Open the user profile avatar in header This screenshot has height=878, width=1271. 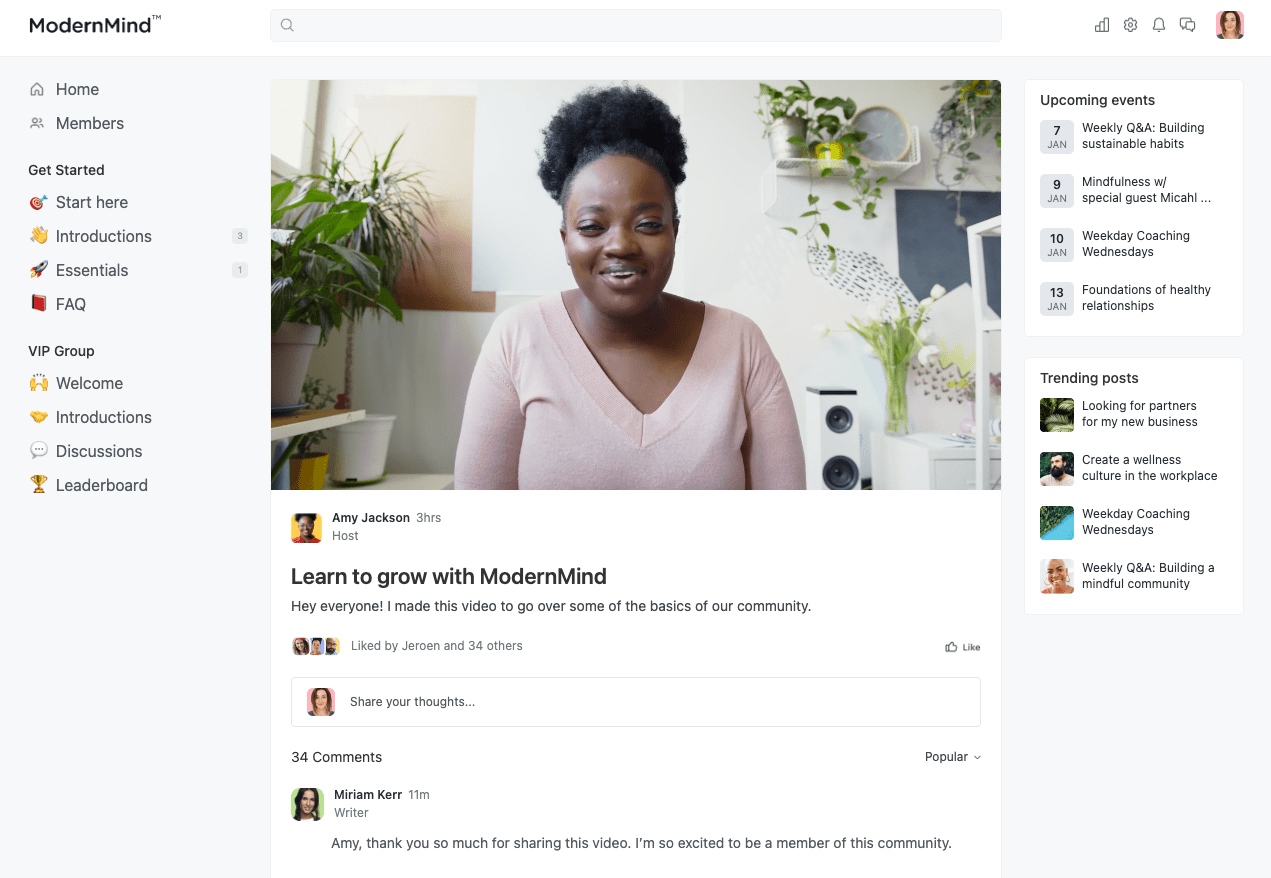[1230, 25]
